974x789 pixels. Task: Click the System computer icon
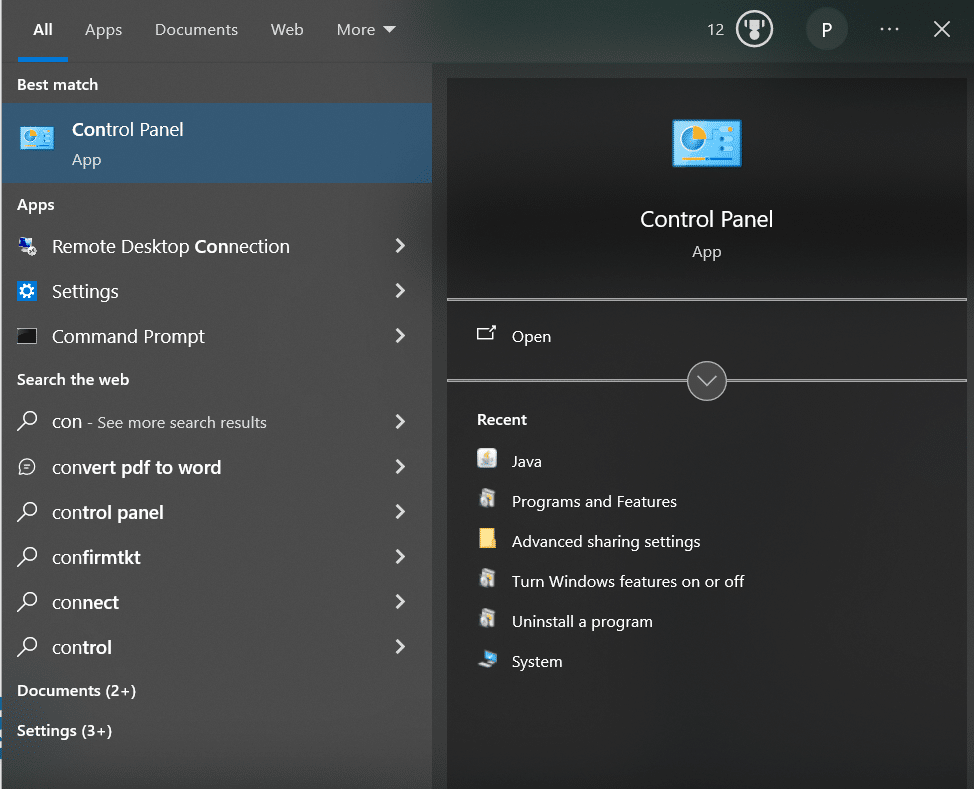pyautogui.click(x=488, y=659)
